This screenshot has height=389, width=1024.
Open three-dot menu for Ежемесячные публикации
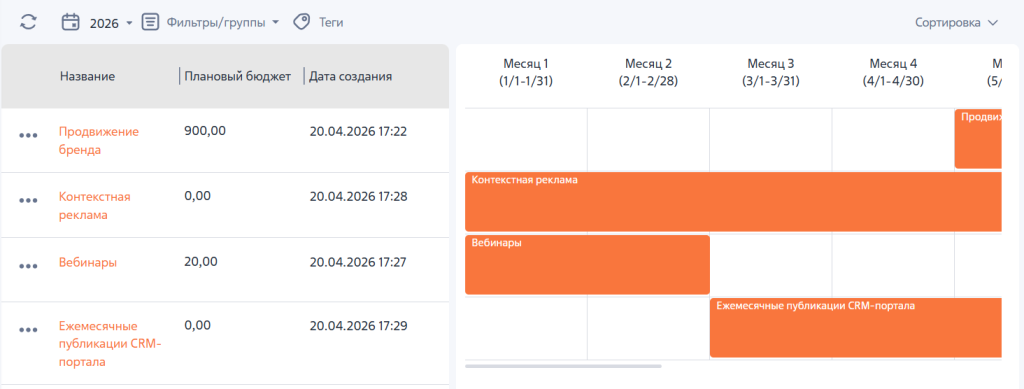tap(28, 330)
